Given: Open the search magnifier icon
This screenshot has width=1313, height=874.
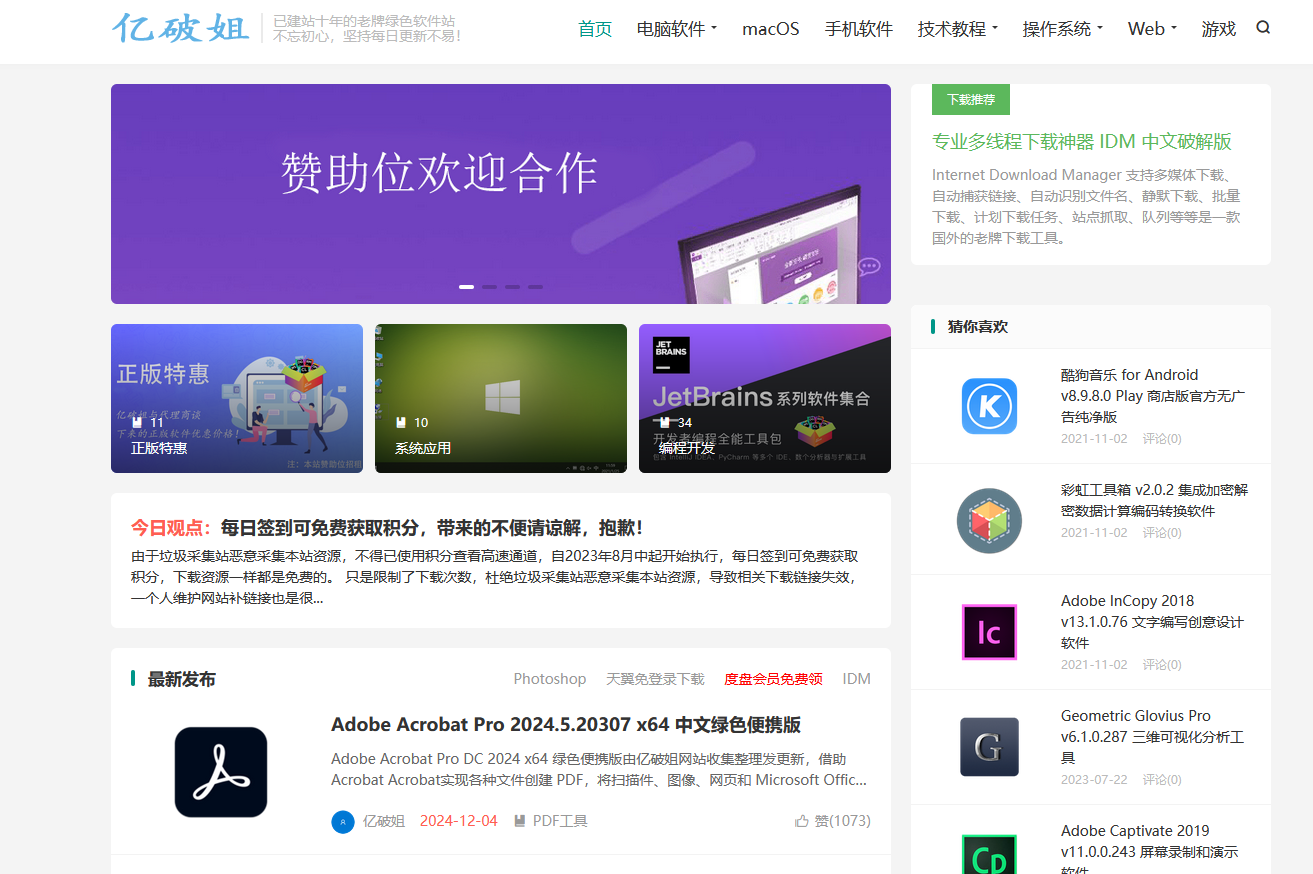Looking at the screenshot, I should click(1263, 28).
